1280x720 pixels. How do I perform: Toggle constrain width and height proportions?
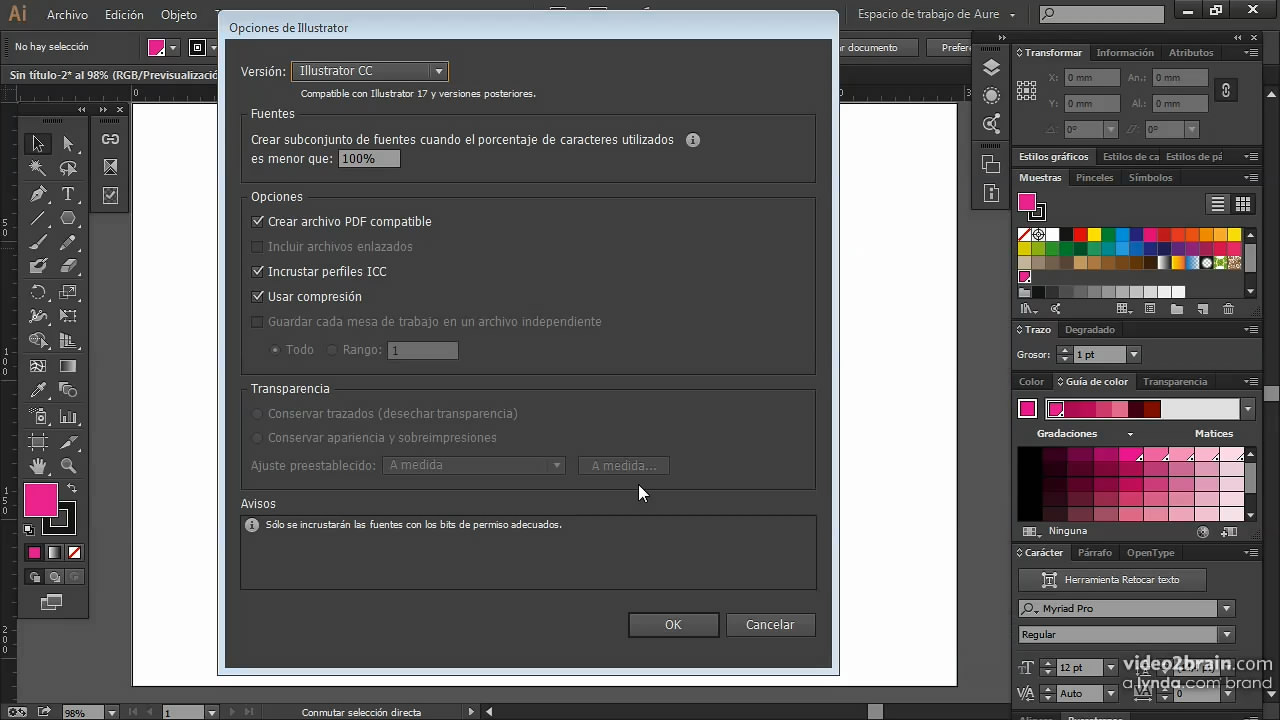tap(1226, 90)
